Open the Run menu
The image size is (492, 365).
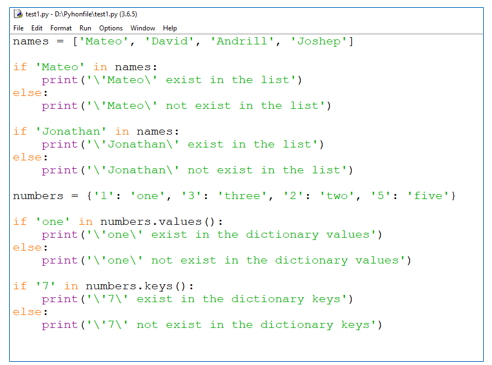coord(85,28)
